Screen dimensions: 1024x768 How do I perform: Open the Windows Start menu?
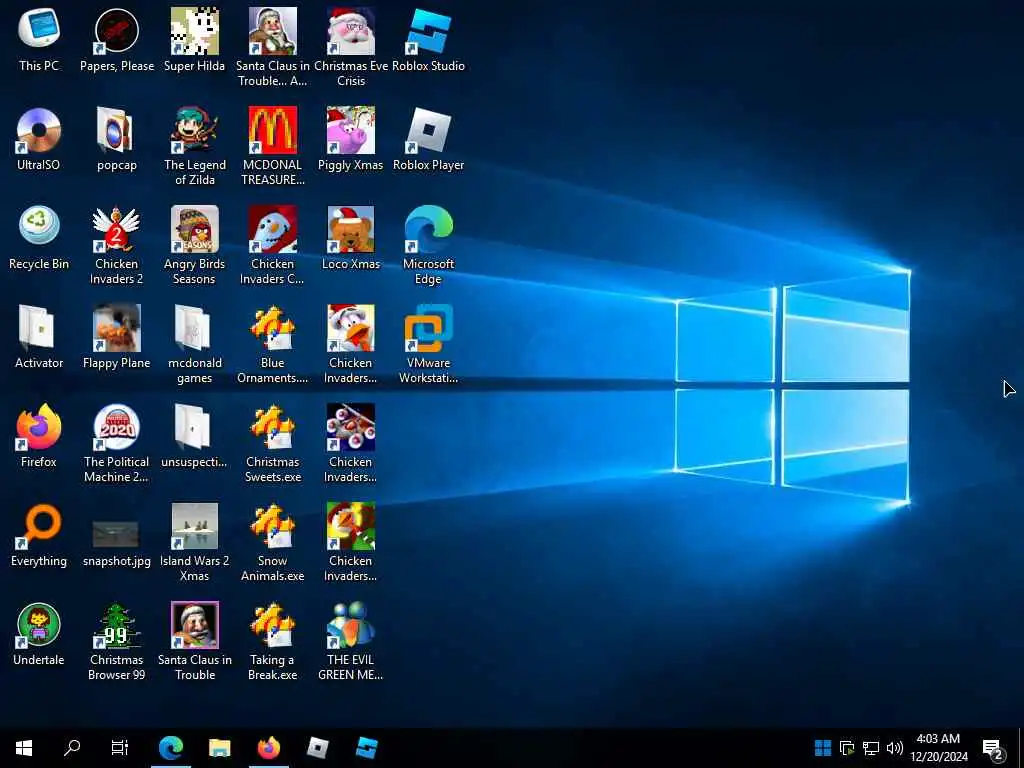coord(24,748)
